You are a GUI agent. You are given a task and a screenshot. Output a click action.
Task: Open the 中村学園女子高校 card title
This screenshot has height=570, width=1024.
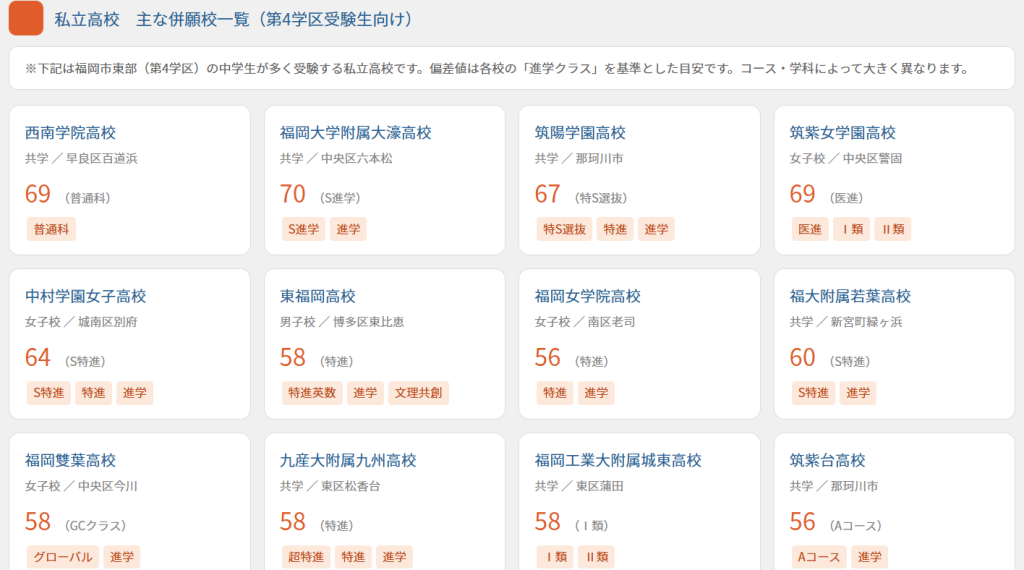pos(86,296)
